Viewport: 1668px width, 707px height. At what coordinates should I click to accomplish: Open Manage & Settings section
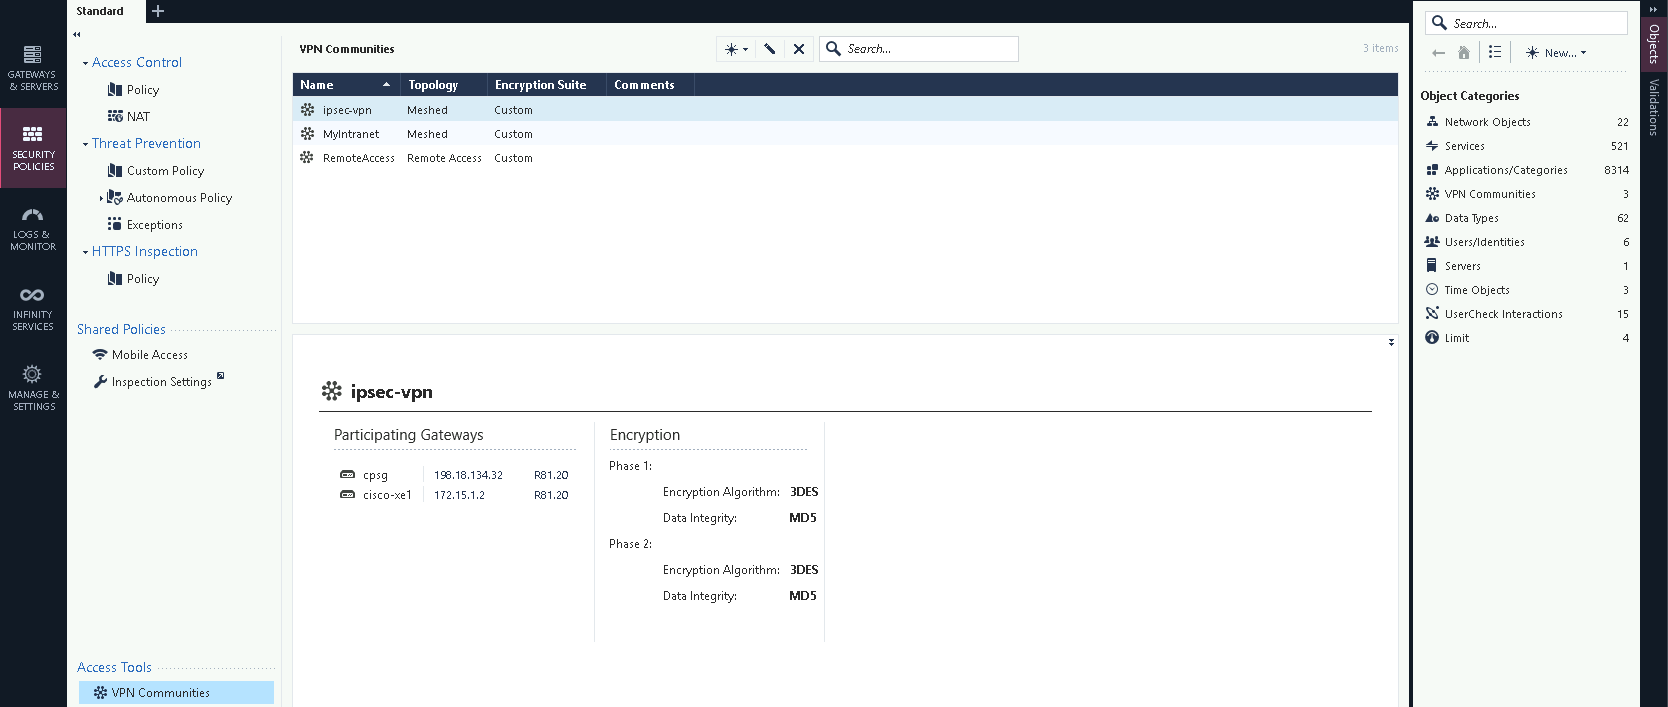click(x=33, y=388)
